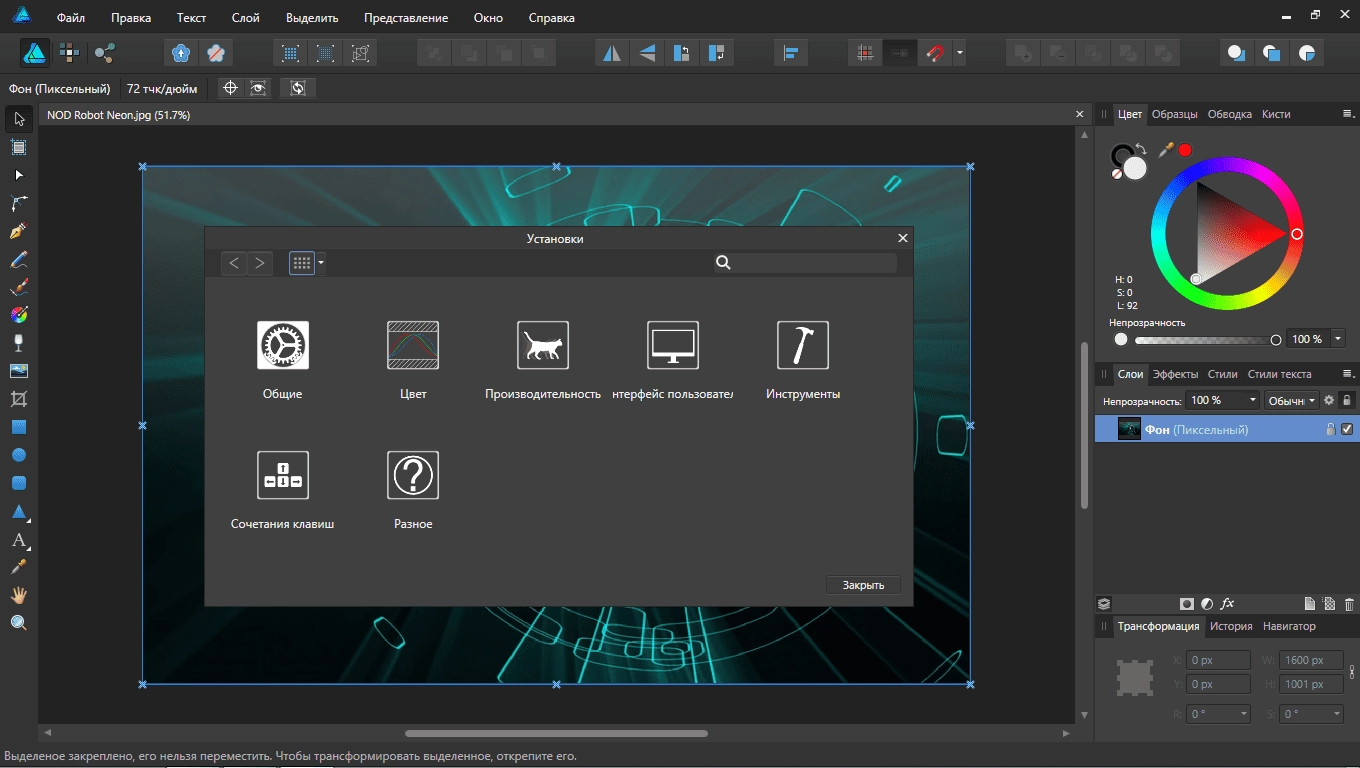
Task: Click the opacity slider in Цвет panel
Action: (1205, 340)
